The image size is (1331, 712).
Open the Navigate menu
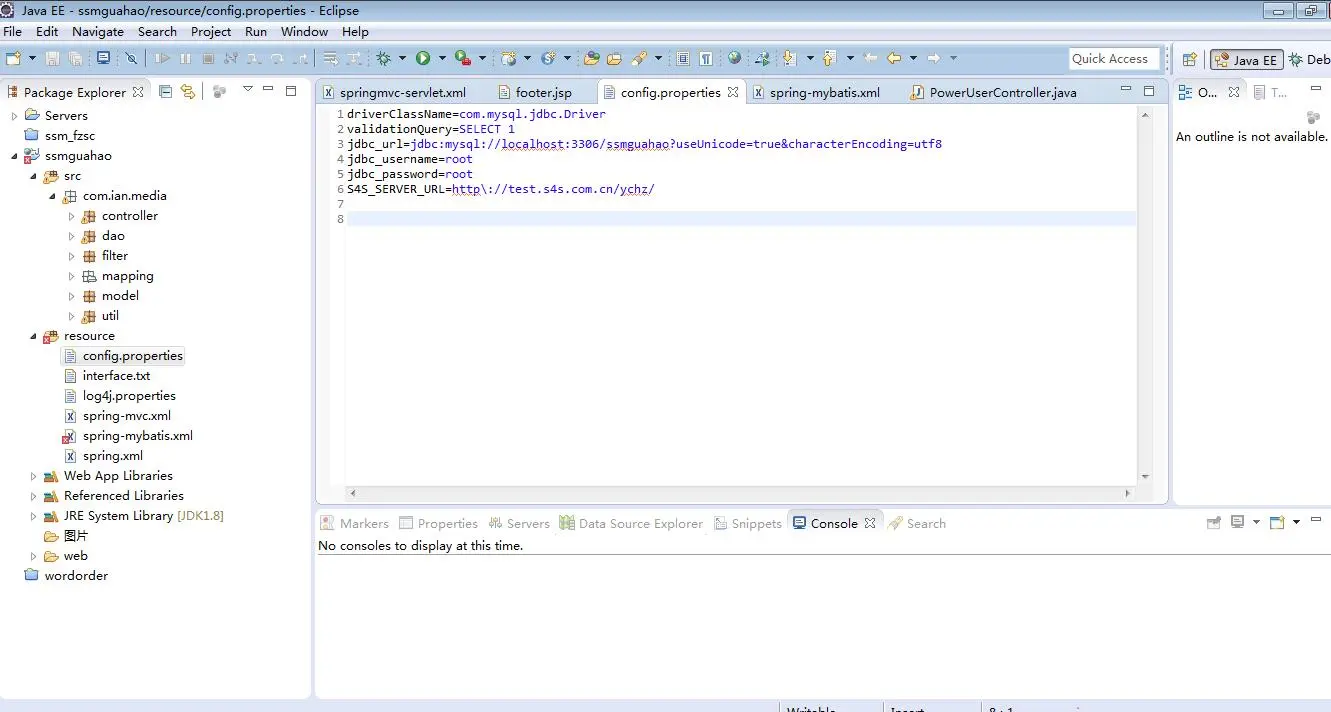click(98, 31)
